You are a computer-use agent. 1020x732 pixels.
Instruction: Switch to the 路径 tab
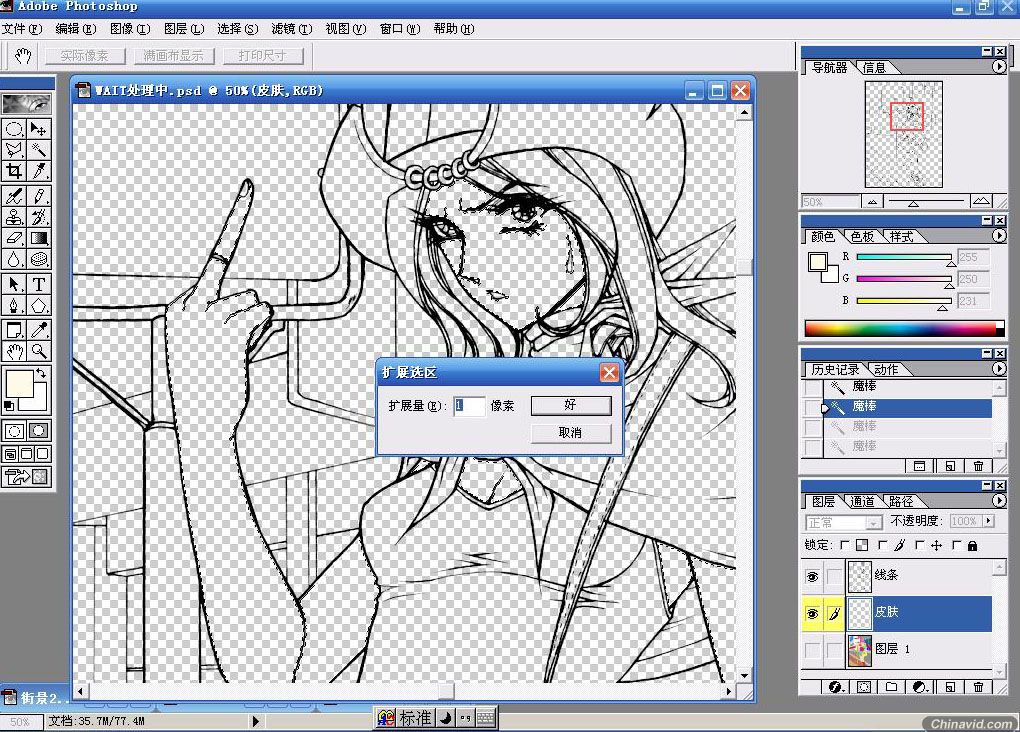pyautogui.click(x=901, y=501)
